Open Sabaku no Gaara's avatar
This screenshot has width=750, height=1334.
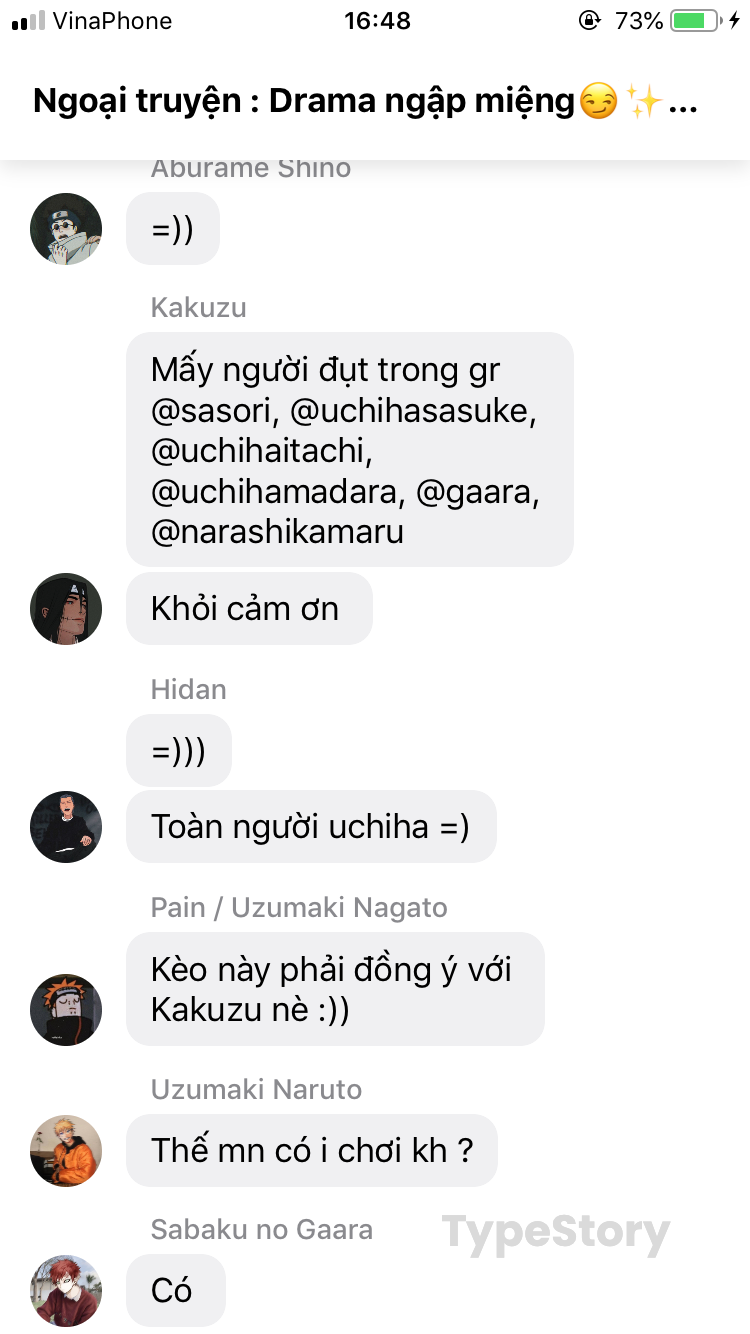66,1291
